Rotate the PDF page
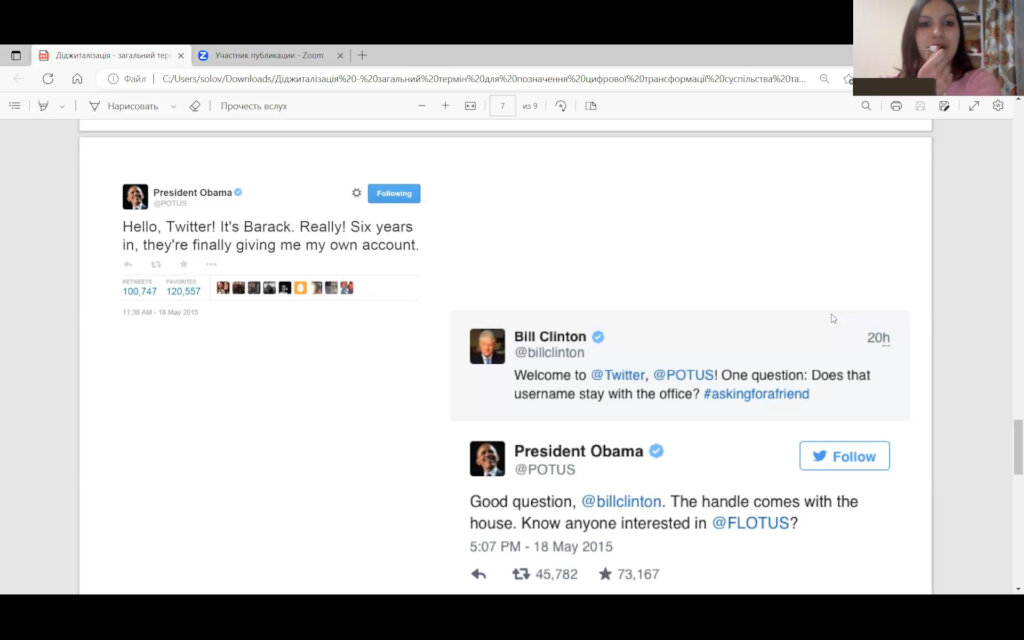 (560, 106)
